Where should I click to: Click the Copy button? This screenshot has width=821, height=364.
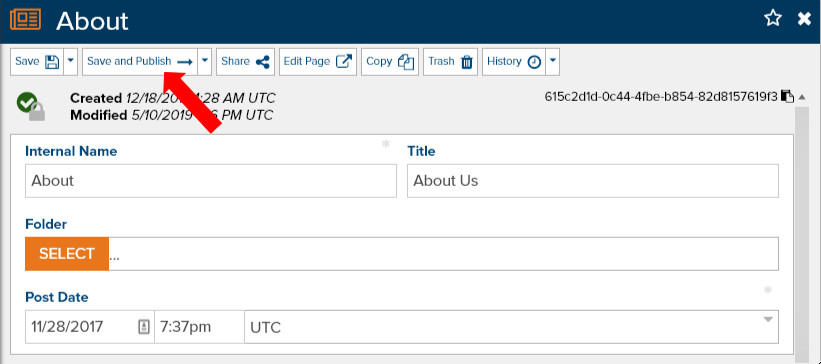[390, 62]
